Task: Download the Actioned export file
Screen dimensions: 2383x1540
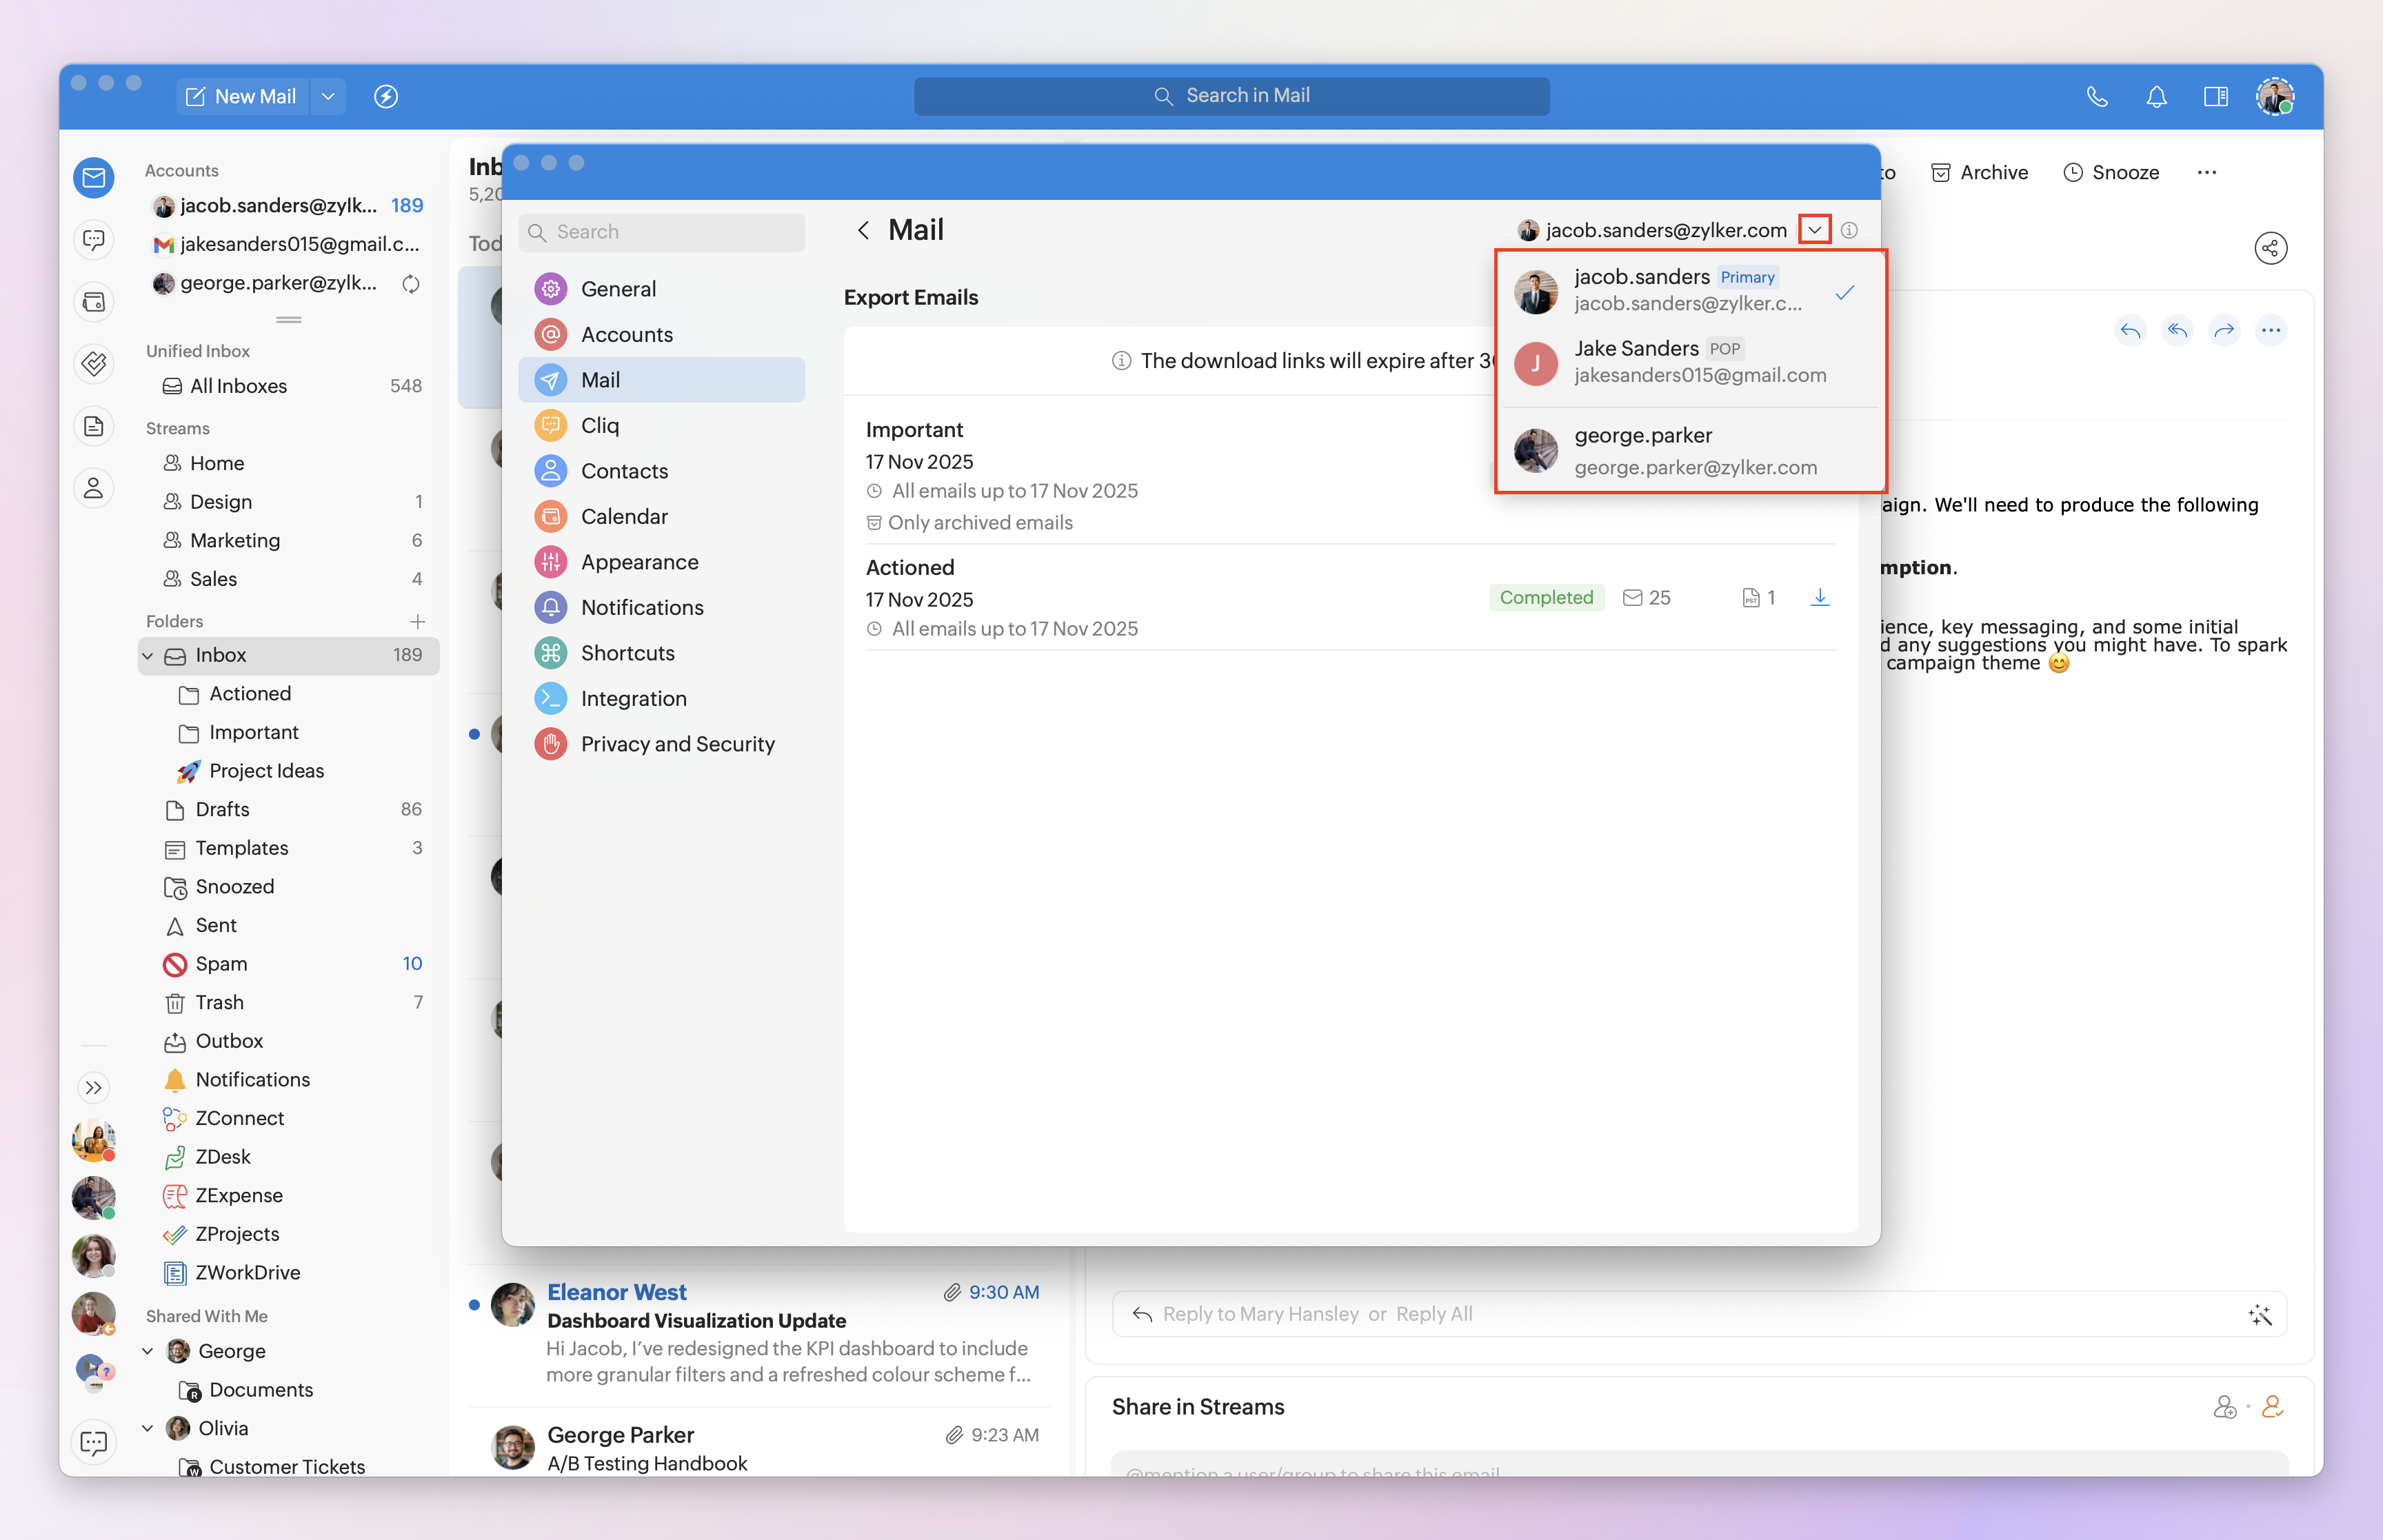Action: click(x=1819, y=597)
